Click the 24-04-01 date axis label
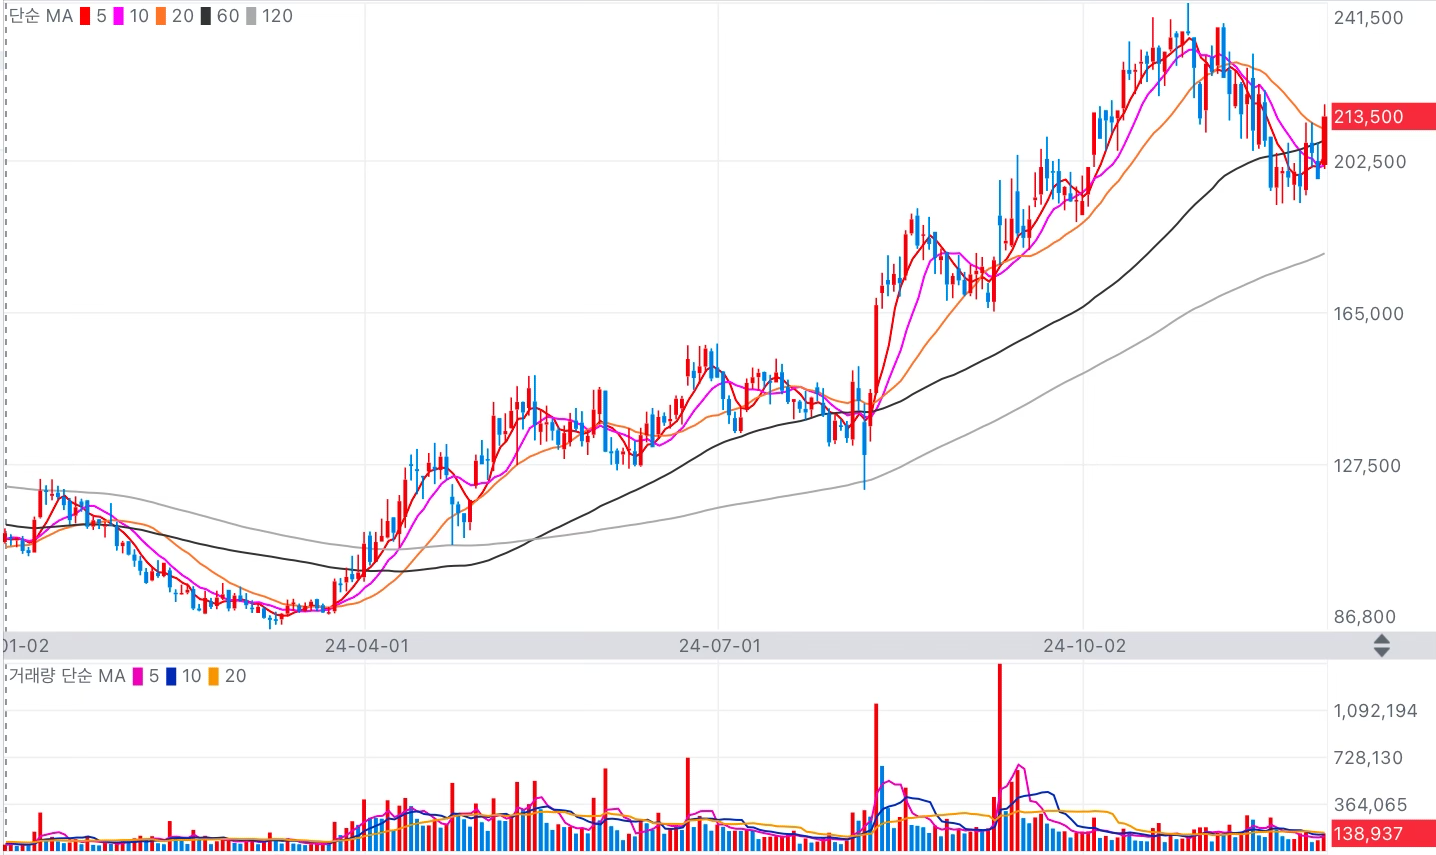This screenshot has height=855, width=1436. click(367, 646)
